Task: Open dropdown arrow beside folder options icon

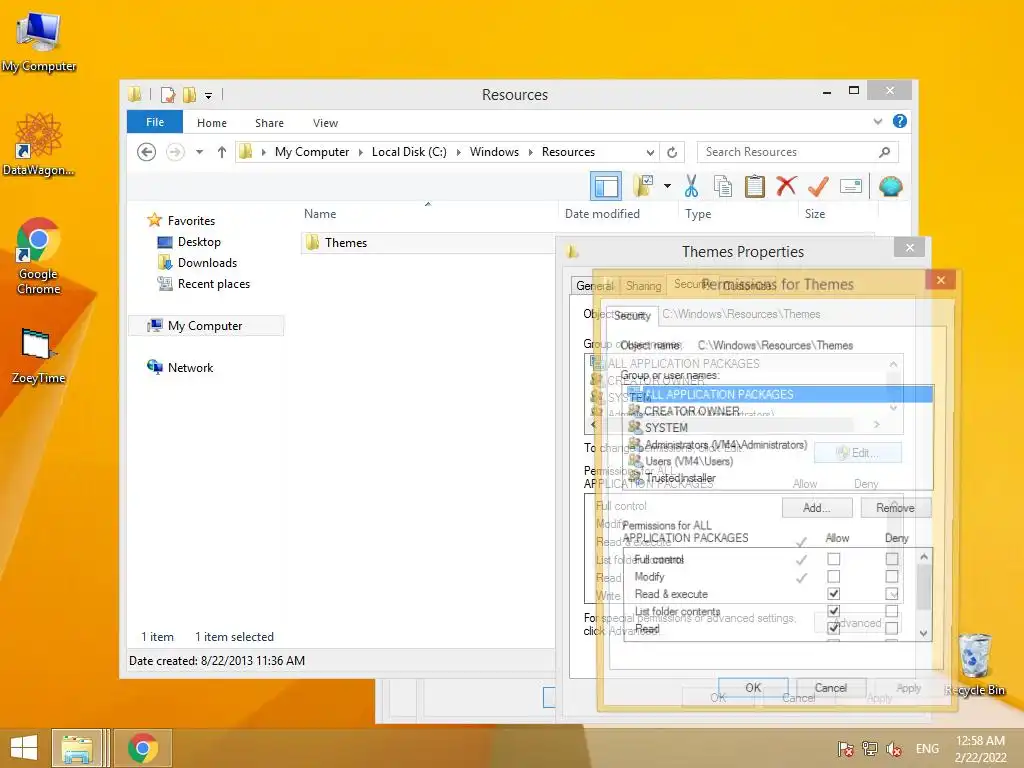Action: pos(667,186)
